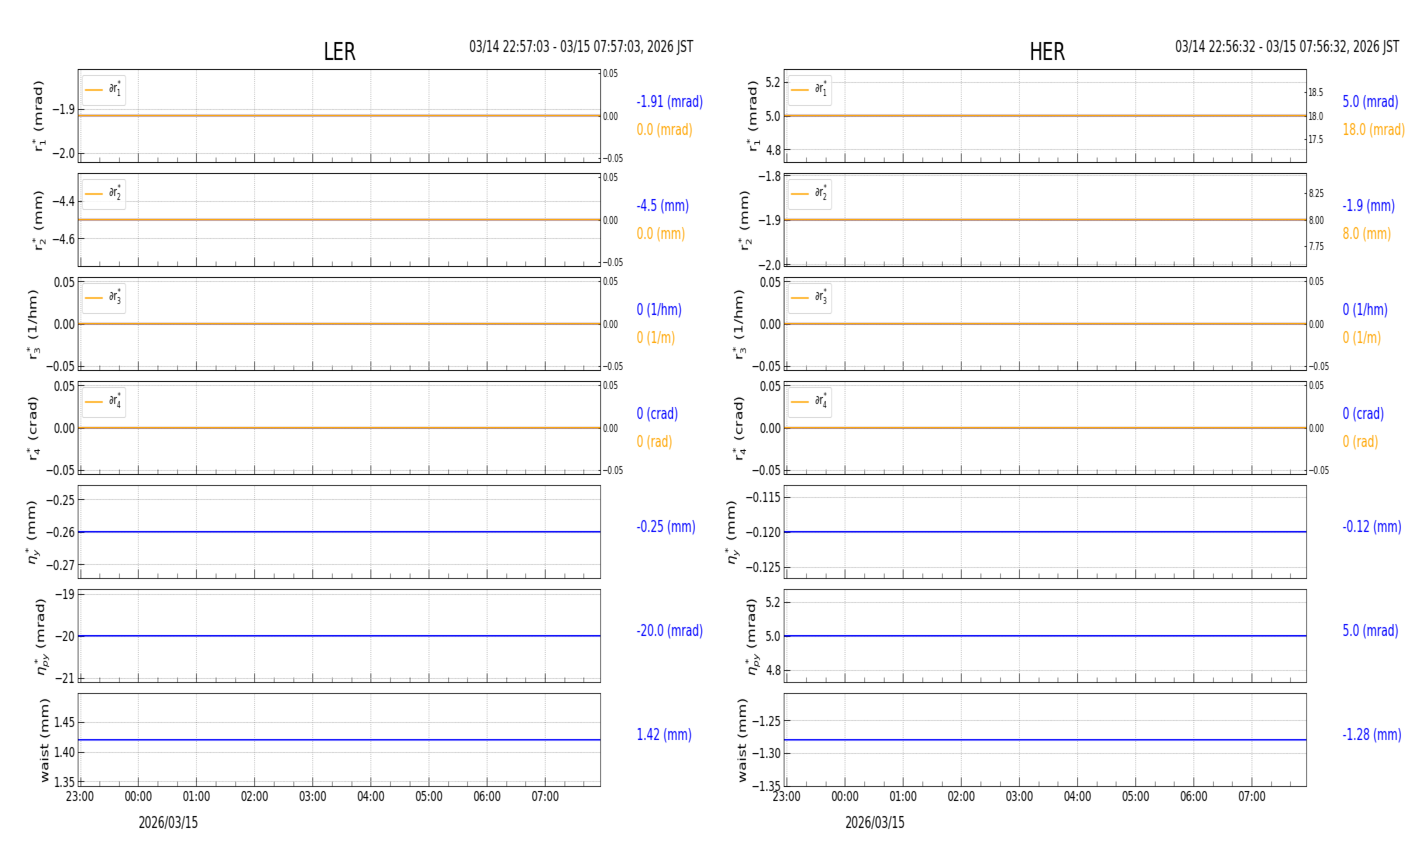Click the LER waist 1.42 (mm) readout

(x=664, y=735)
